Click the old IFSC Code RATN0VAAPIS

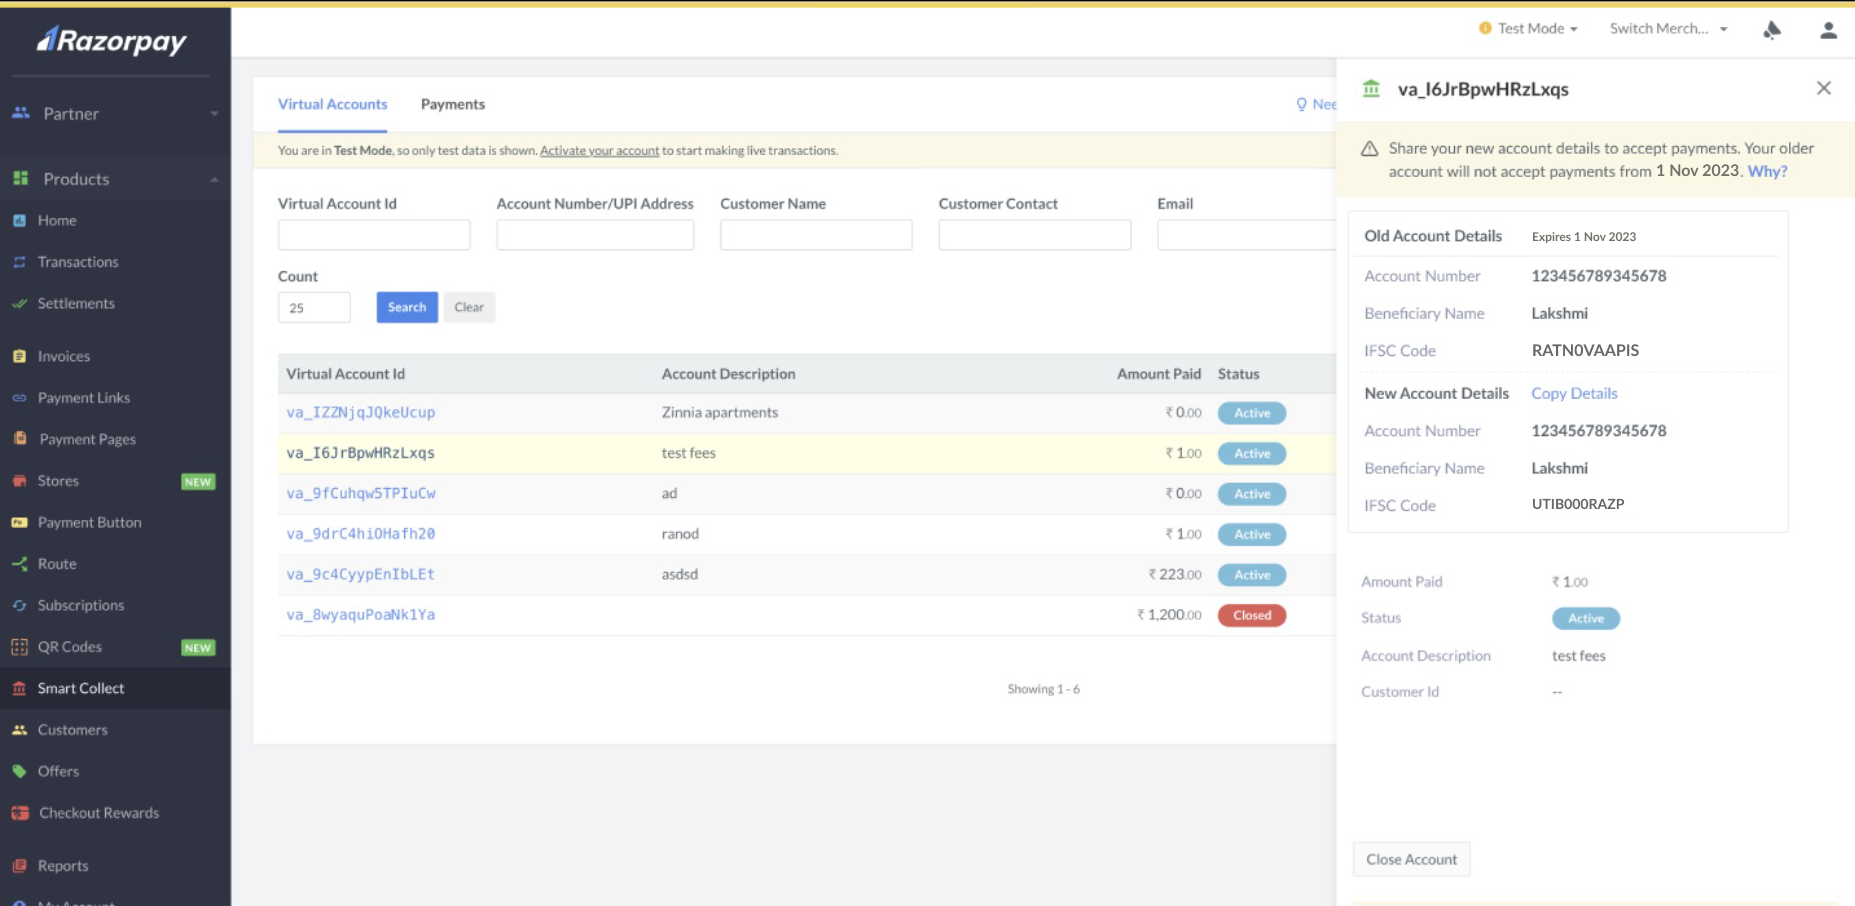[1585, 351]
